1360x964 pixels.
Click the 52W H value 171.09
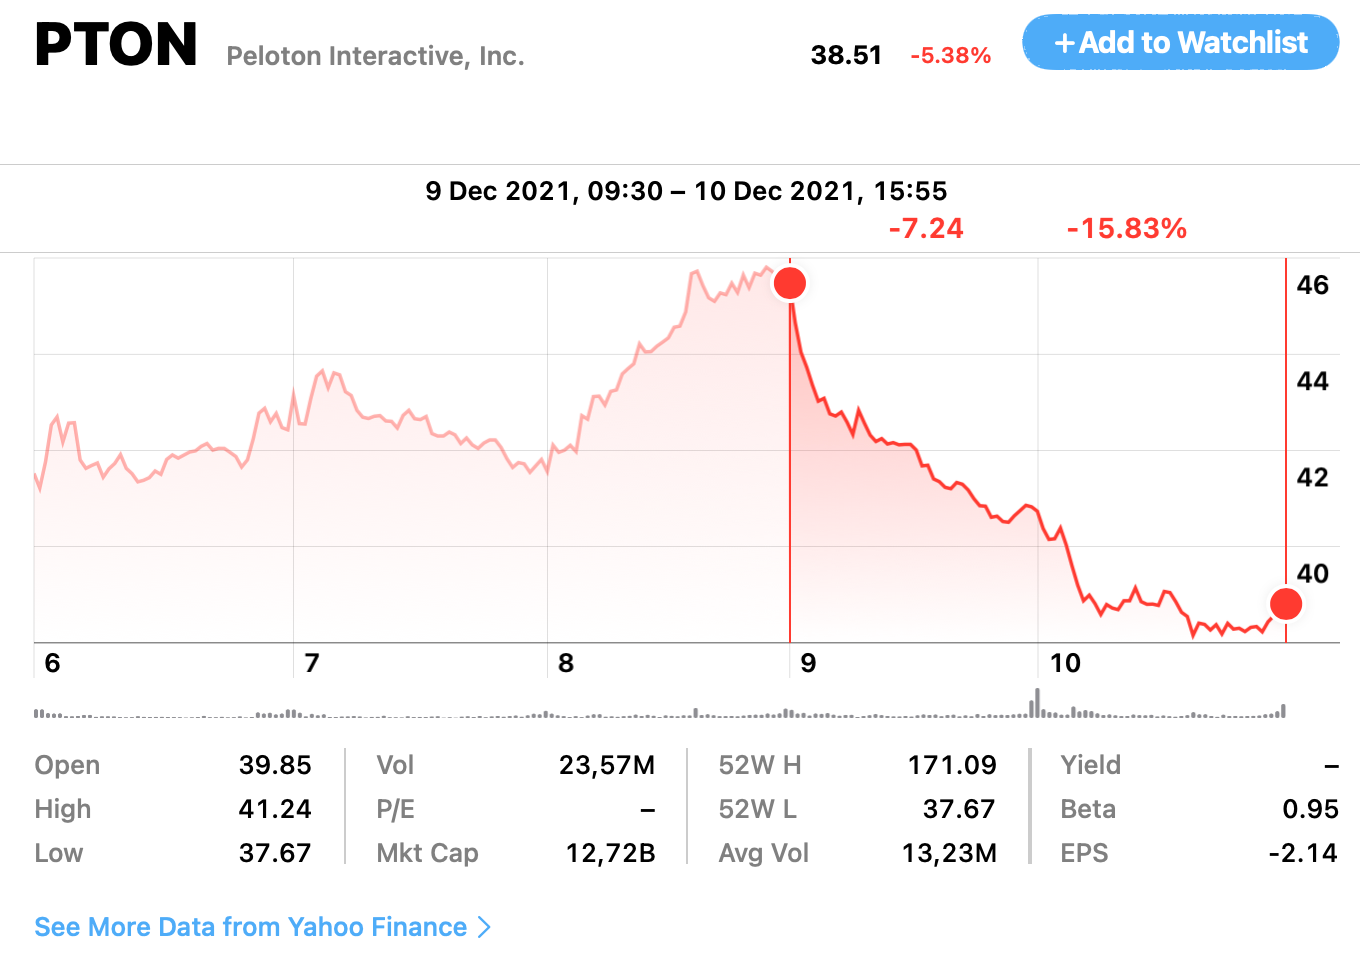pyautogui.click(x=951, y=765)
